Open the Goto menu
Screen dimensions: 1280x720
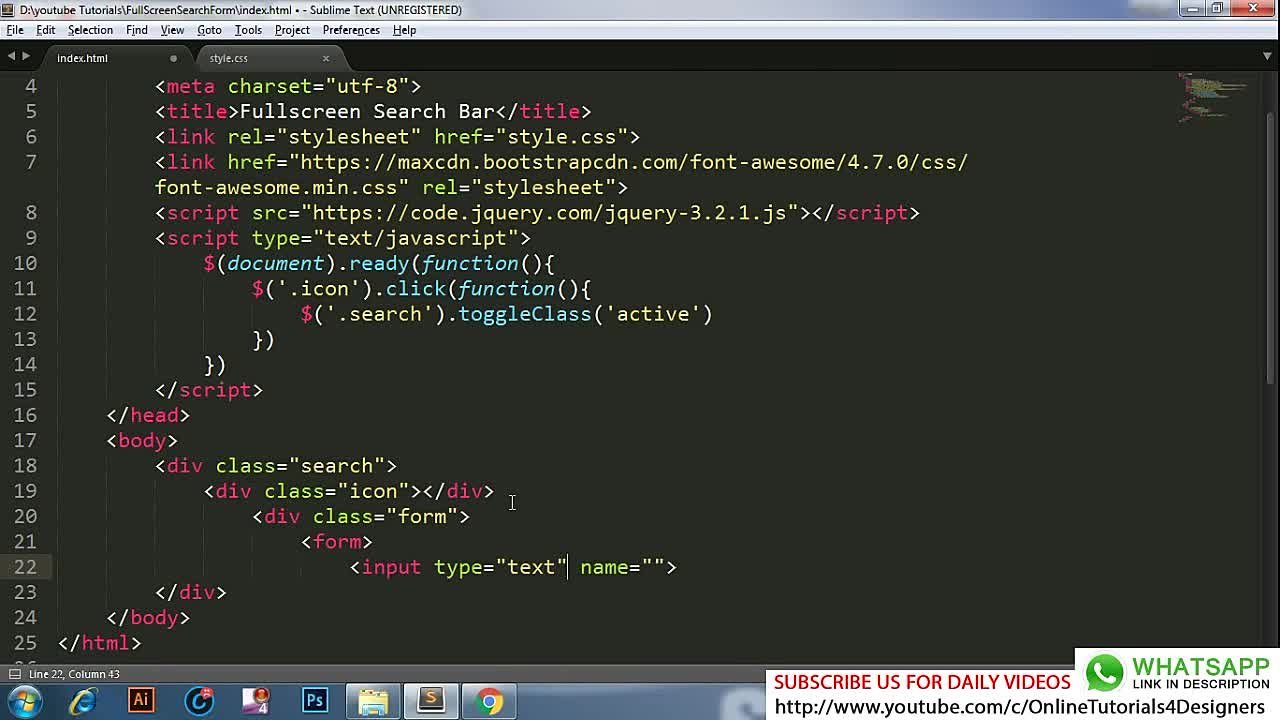[209, 30]
